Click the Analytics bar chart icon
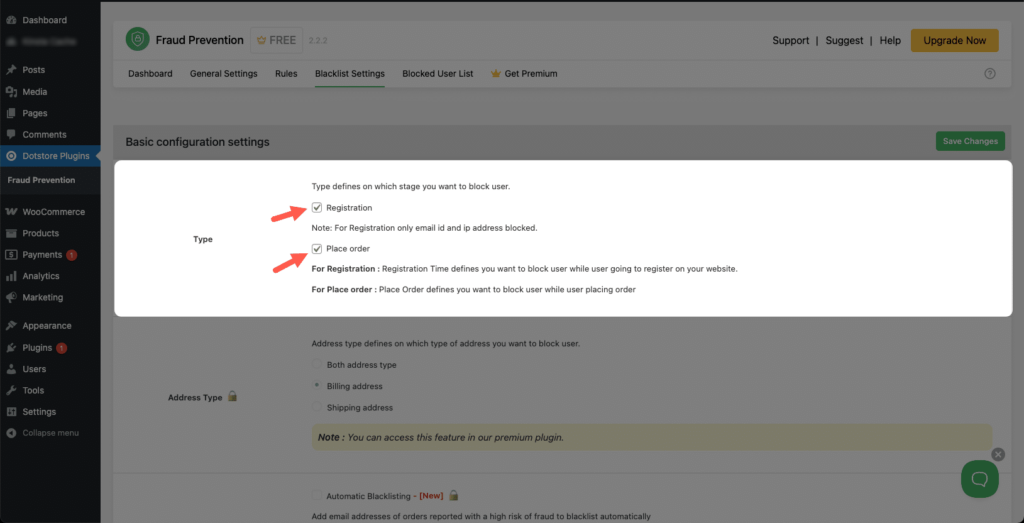 11,276
